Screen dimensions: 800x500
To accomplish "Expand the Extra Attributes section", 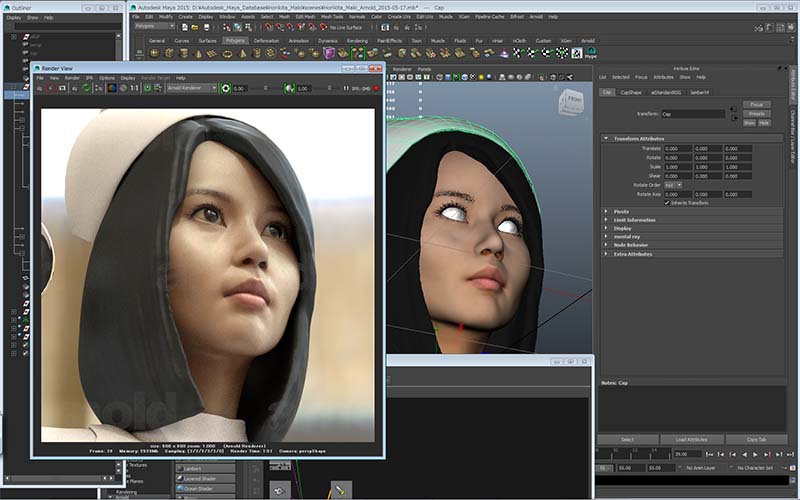I will click(606, 254).
